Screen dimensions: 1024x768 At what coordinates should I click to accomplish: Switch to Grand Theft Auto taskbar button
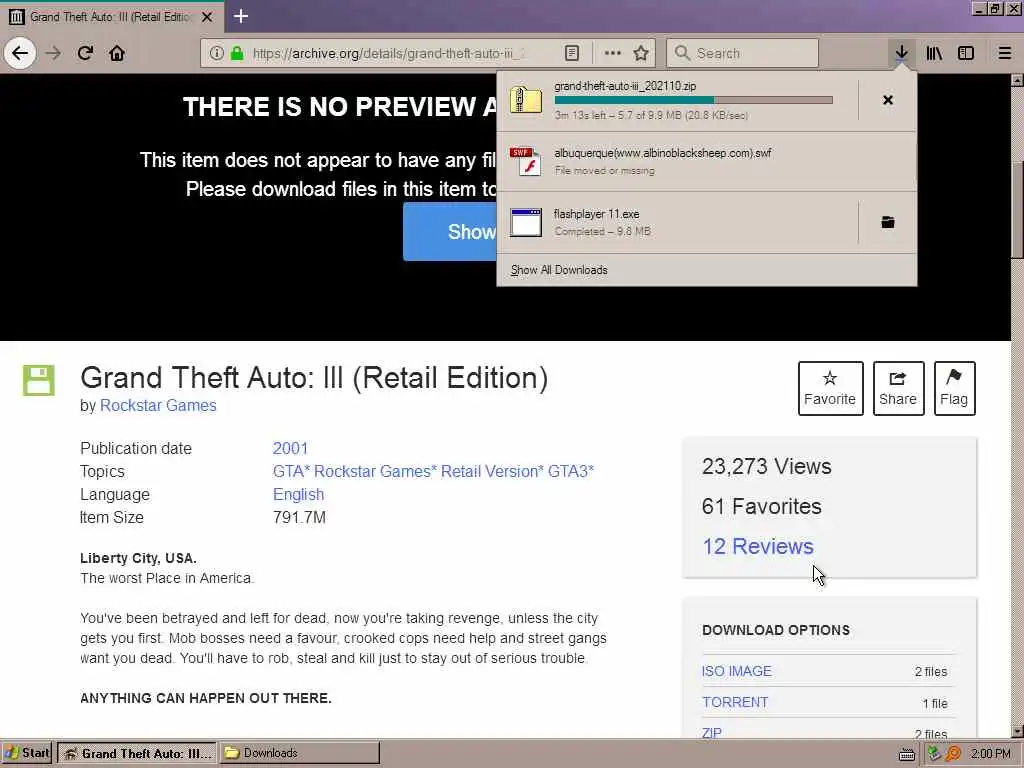click(137, 753)
